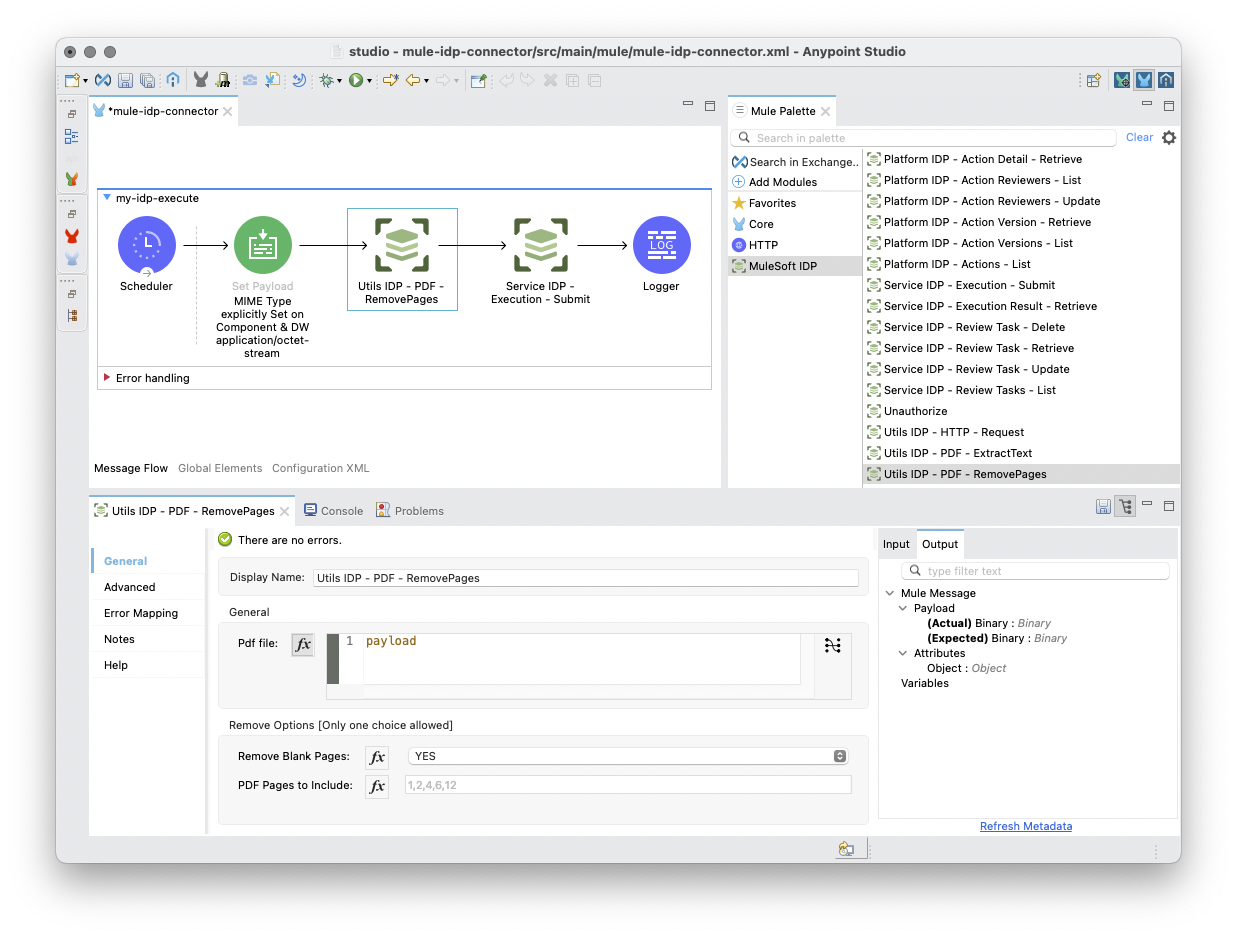This screenshot has width=1237, height=937.
Task: Select the Utils IDP - PDF - RemovePages flow node
Action: click(x=402, y=259)
